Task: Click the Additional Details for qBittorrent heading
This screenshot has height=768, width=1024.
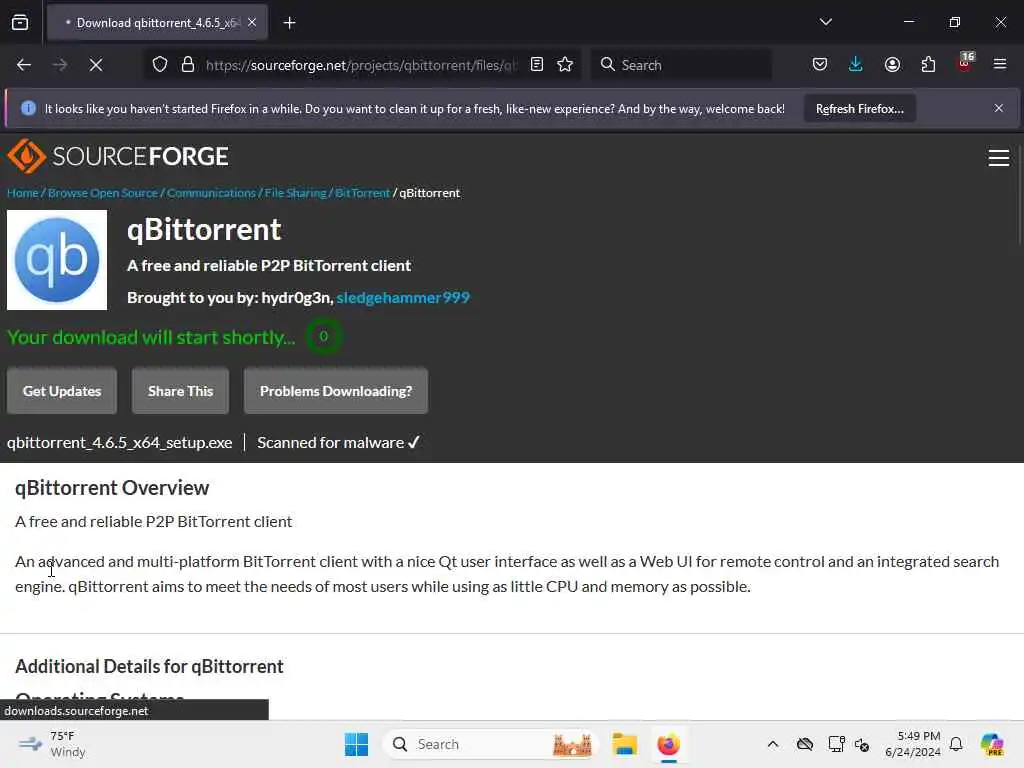Action: click(x=149, y=666)
